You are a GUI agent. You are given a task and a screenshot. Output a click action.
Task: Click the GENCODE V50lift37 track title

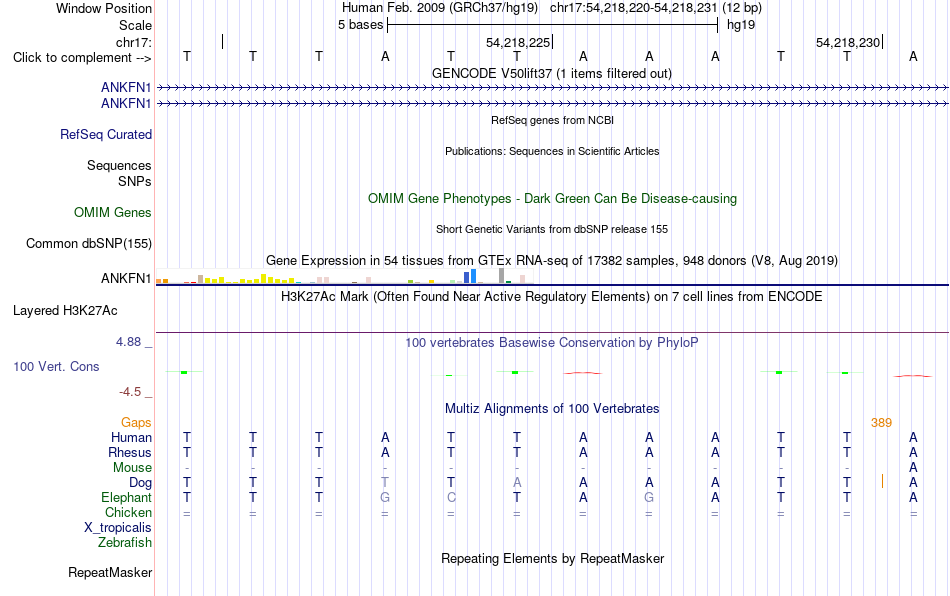[x=551, y=74]
